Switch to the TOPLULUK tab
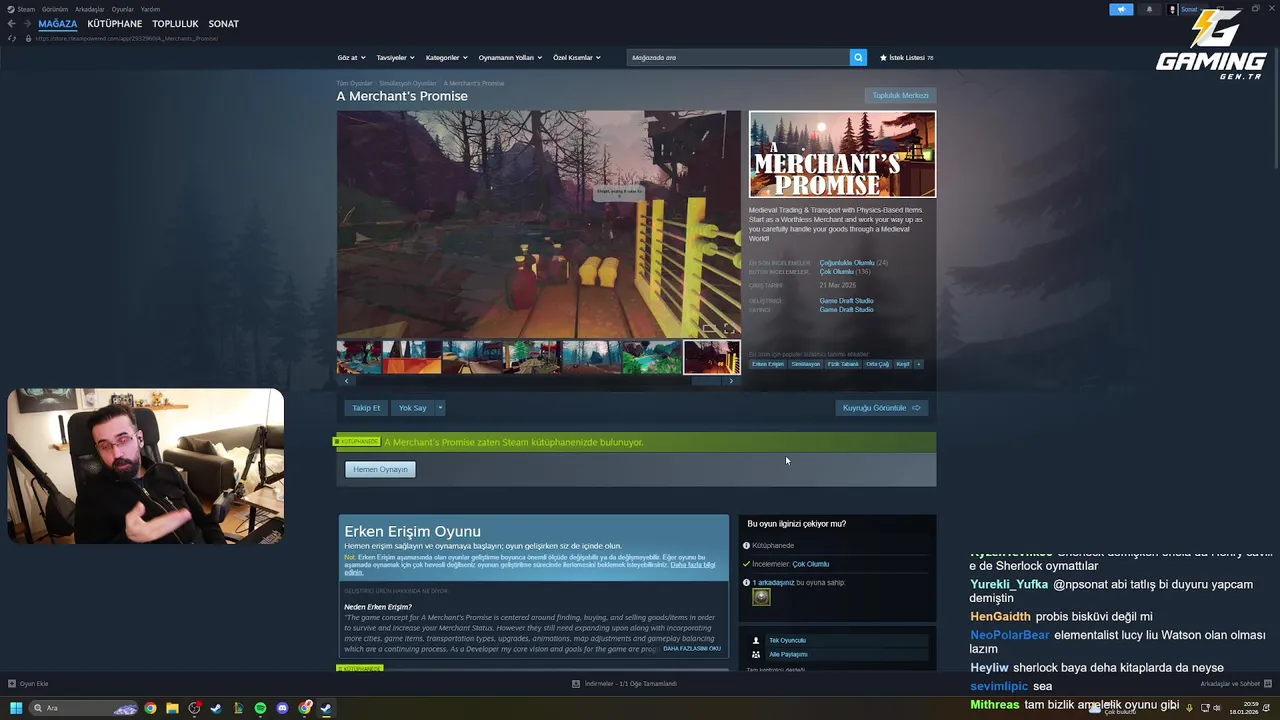This screenshot has width=1280, height=720. coord(175,24)
